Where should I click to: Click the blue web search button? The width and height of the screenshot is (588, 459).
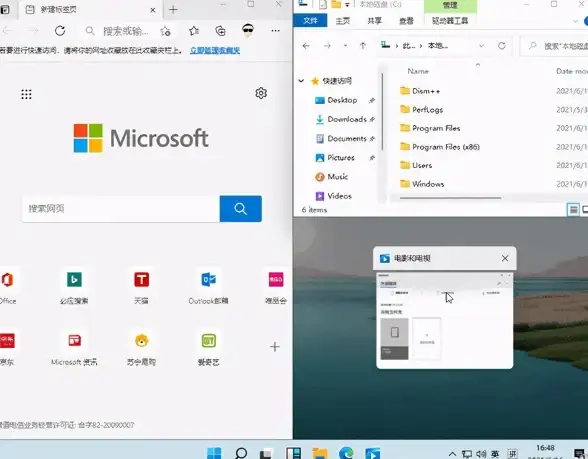(241, 208)
